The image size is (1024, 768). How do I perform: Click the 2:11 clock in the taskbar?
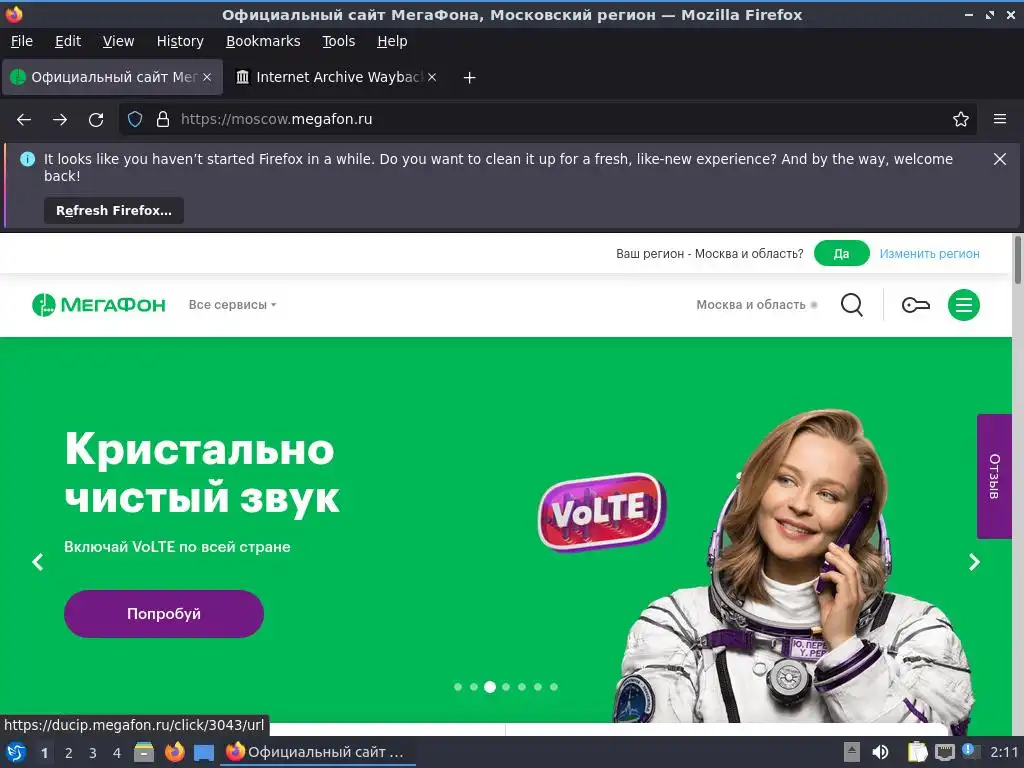pyautogui.click(x=1004, y=752)
